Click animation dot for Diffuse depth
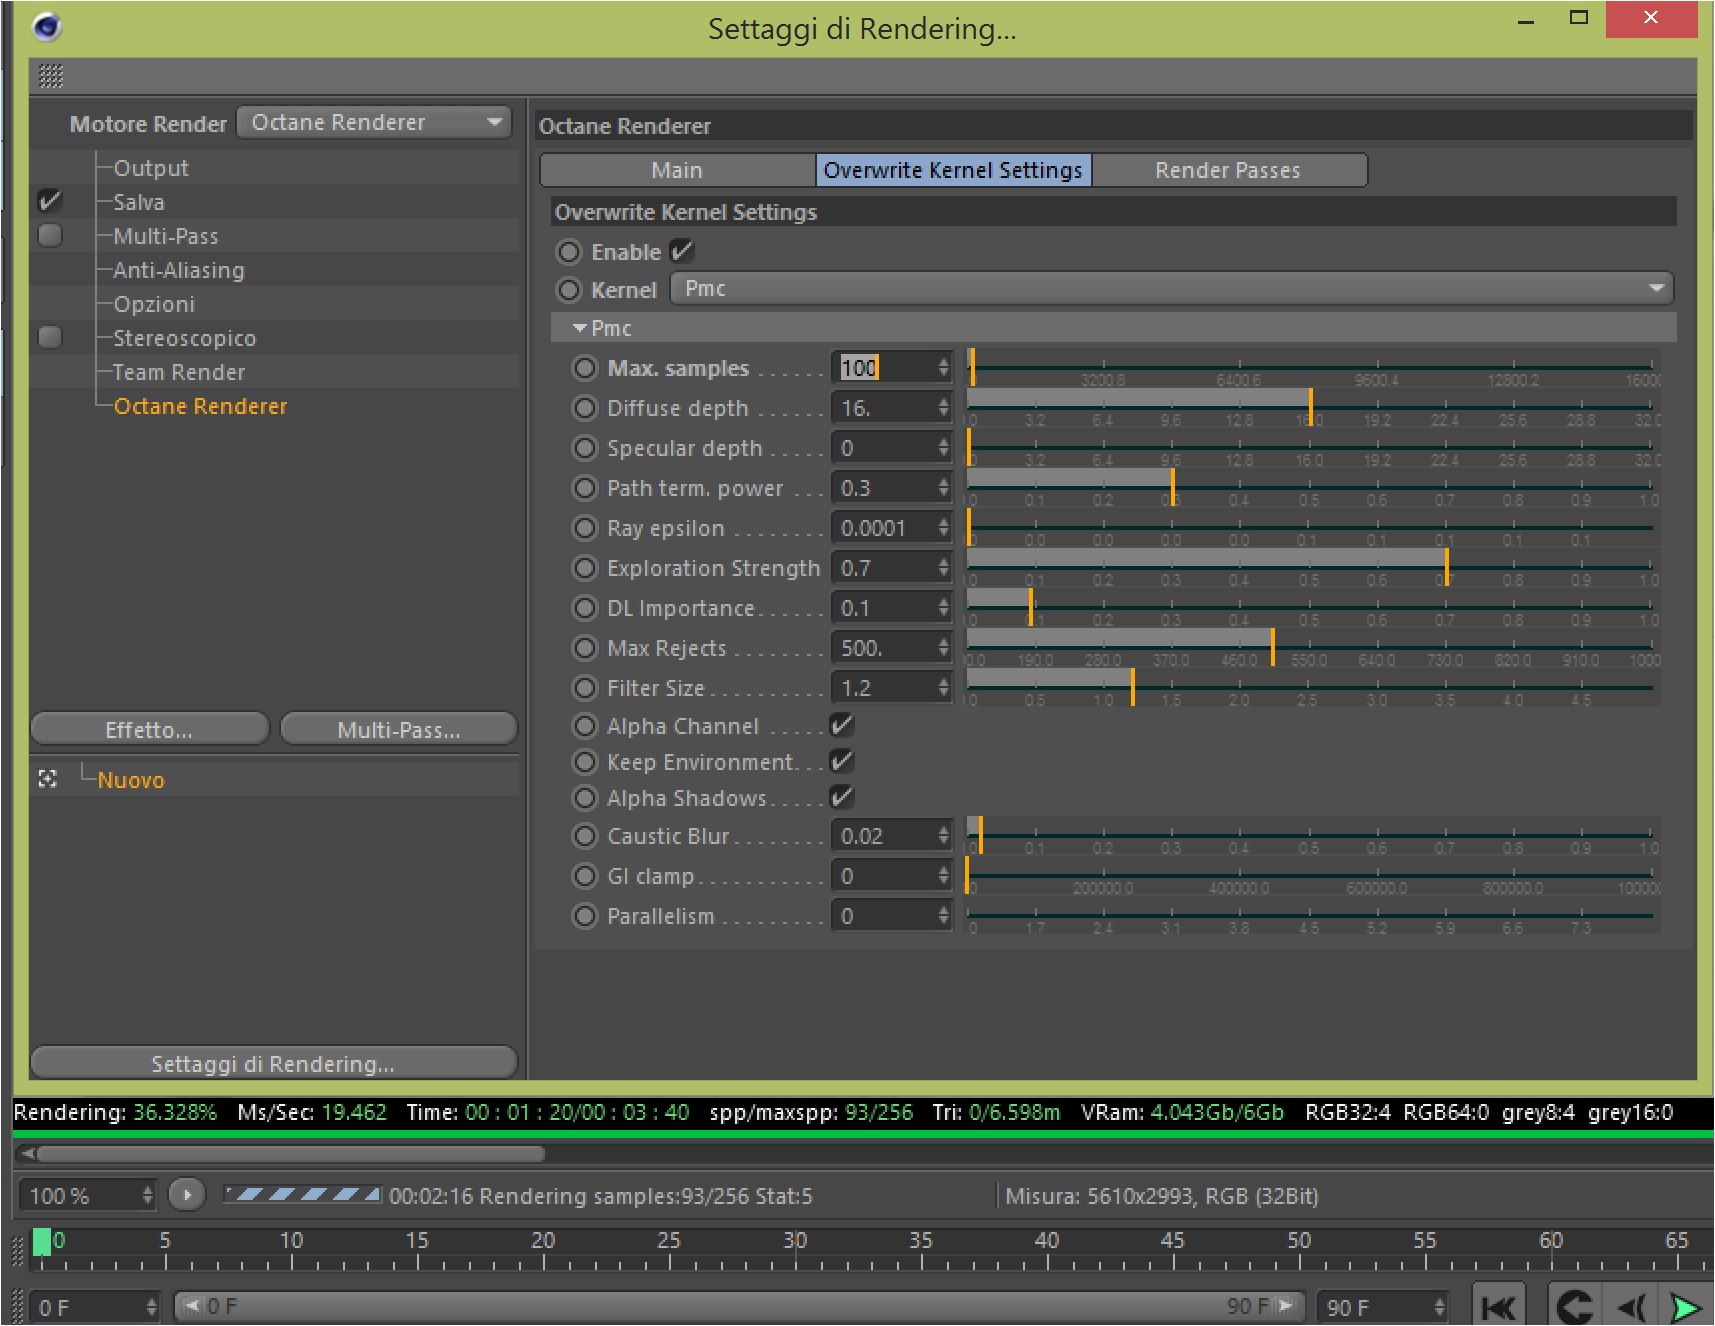This screenshot has height=1326, width=1715. point(585,408)
